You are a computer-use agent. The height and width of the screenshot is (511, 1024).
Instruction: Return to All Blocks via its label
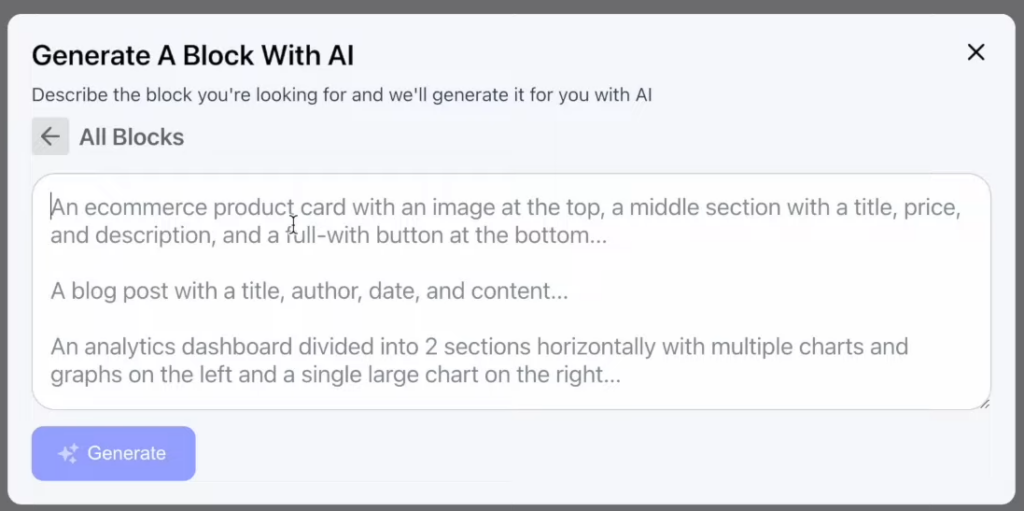131,137
